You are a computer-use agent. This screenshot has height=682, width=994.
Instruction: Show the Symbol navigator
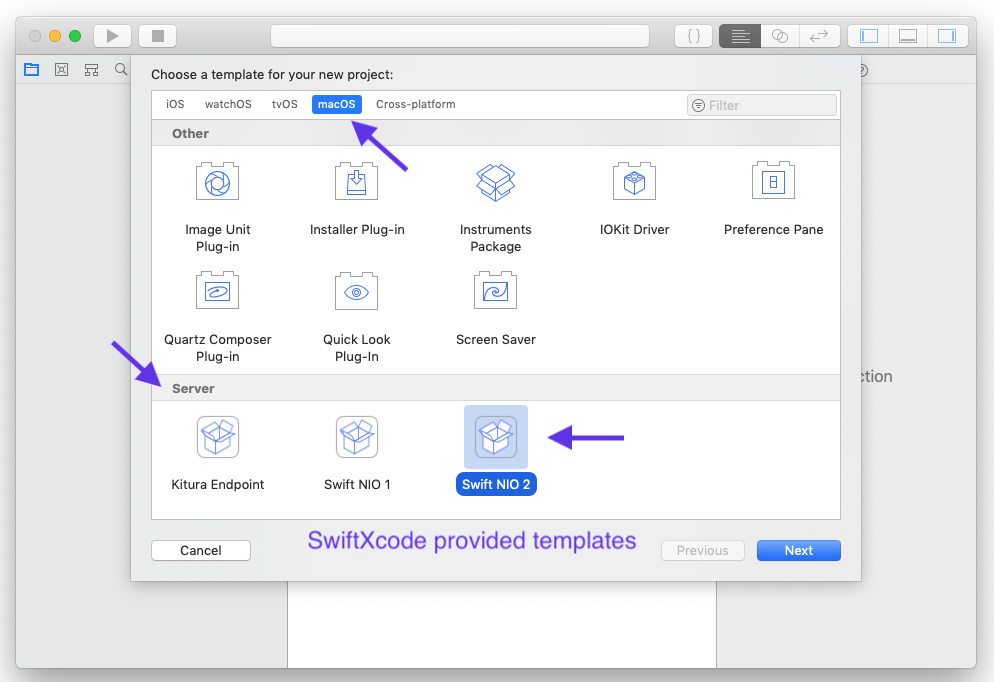pyautogui.click(x=91, y=70)
